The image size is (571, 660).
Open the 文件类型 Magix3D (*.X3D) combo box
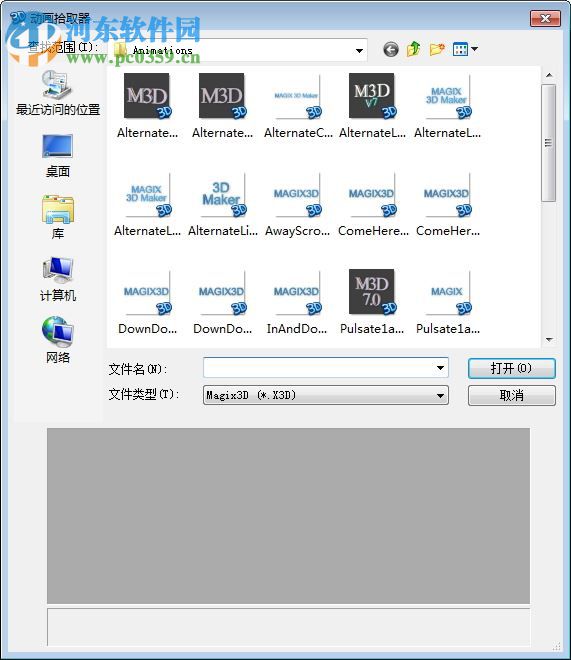click(x=326, y=395)
